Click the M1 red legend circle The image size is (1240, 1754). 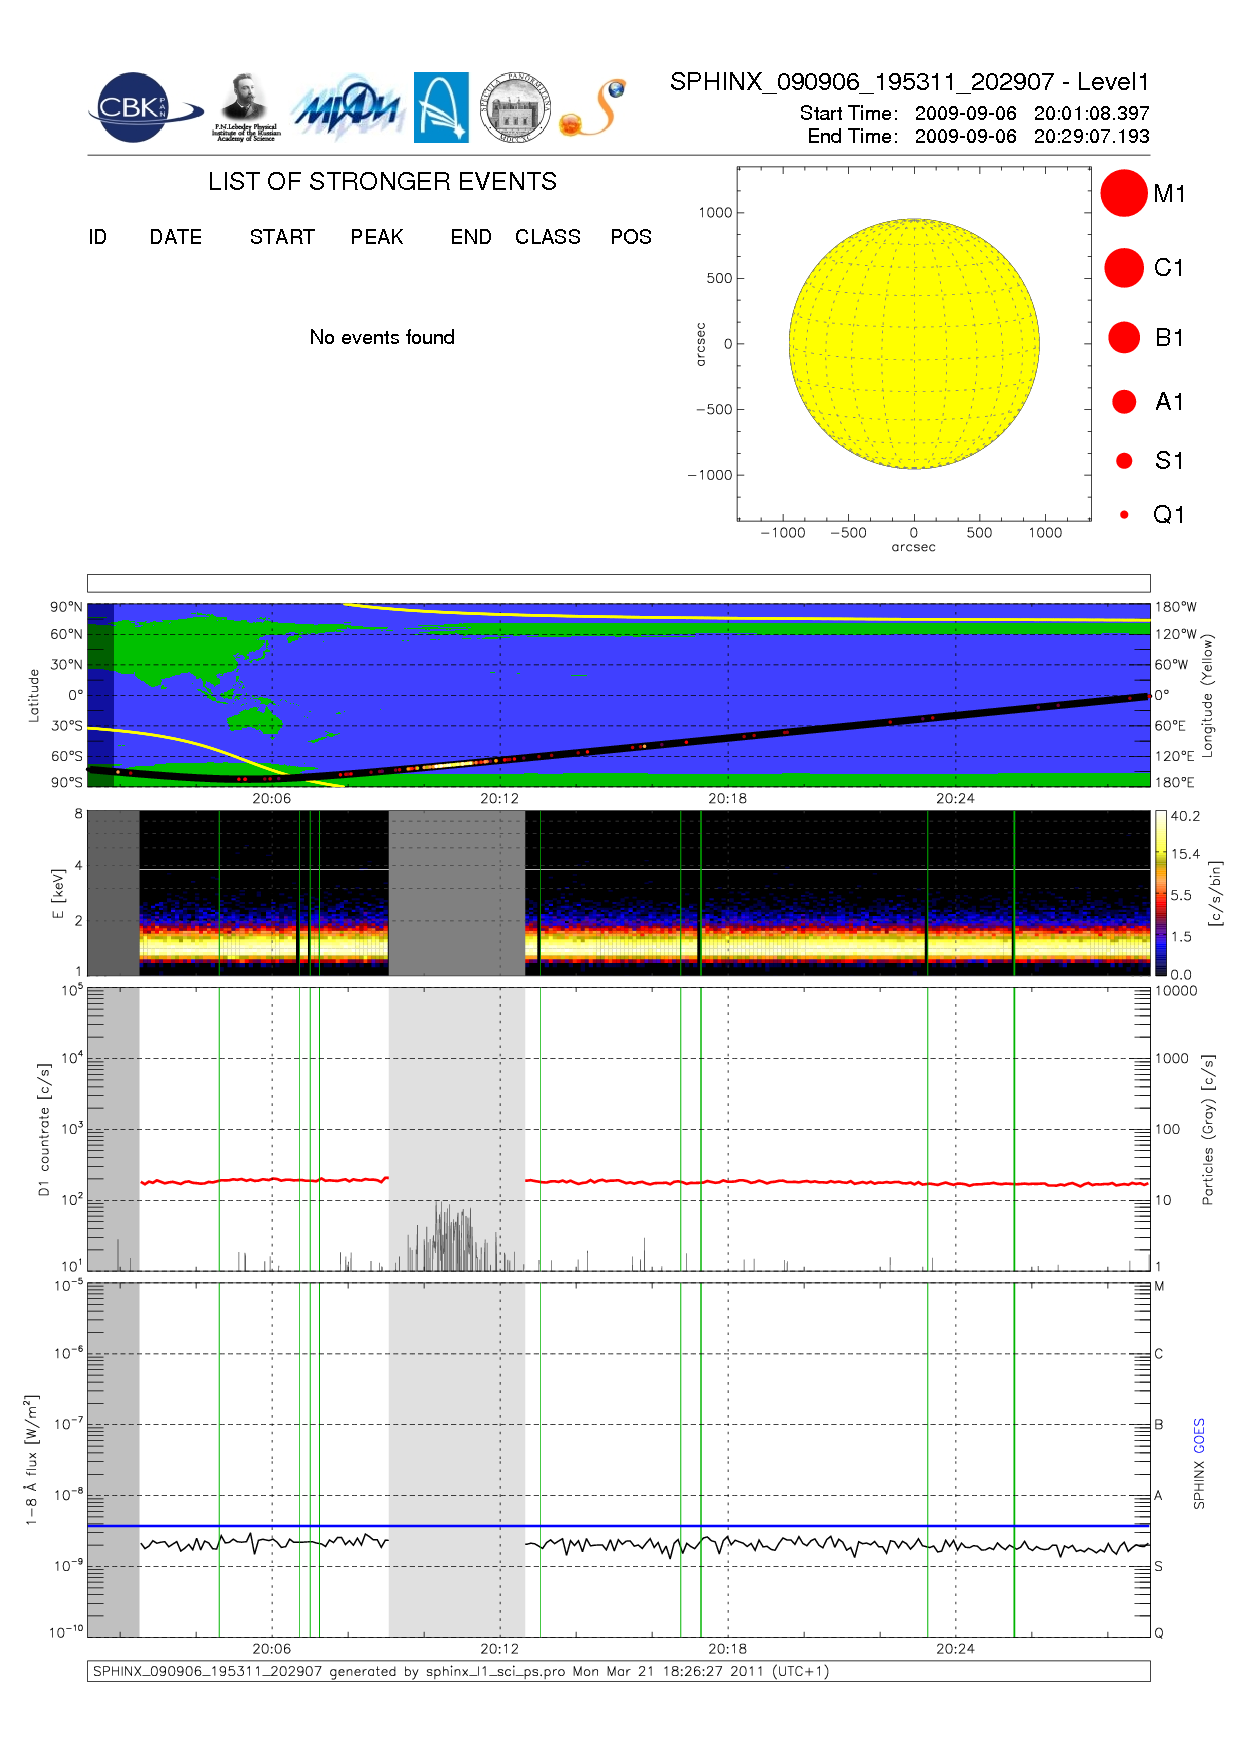[1123, 193]
